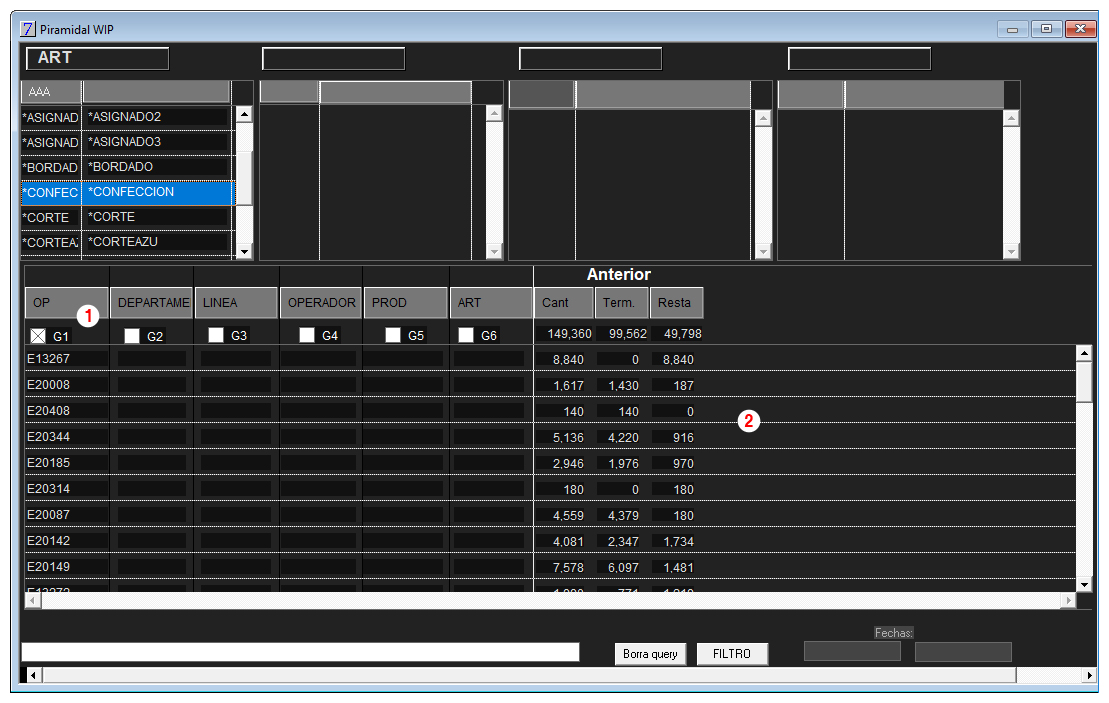Select row E20142 in the grid

(550, 541)
